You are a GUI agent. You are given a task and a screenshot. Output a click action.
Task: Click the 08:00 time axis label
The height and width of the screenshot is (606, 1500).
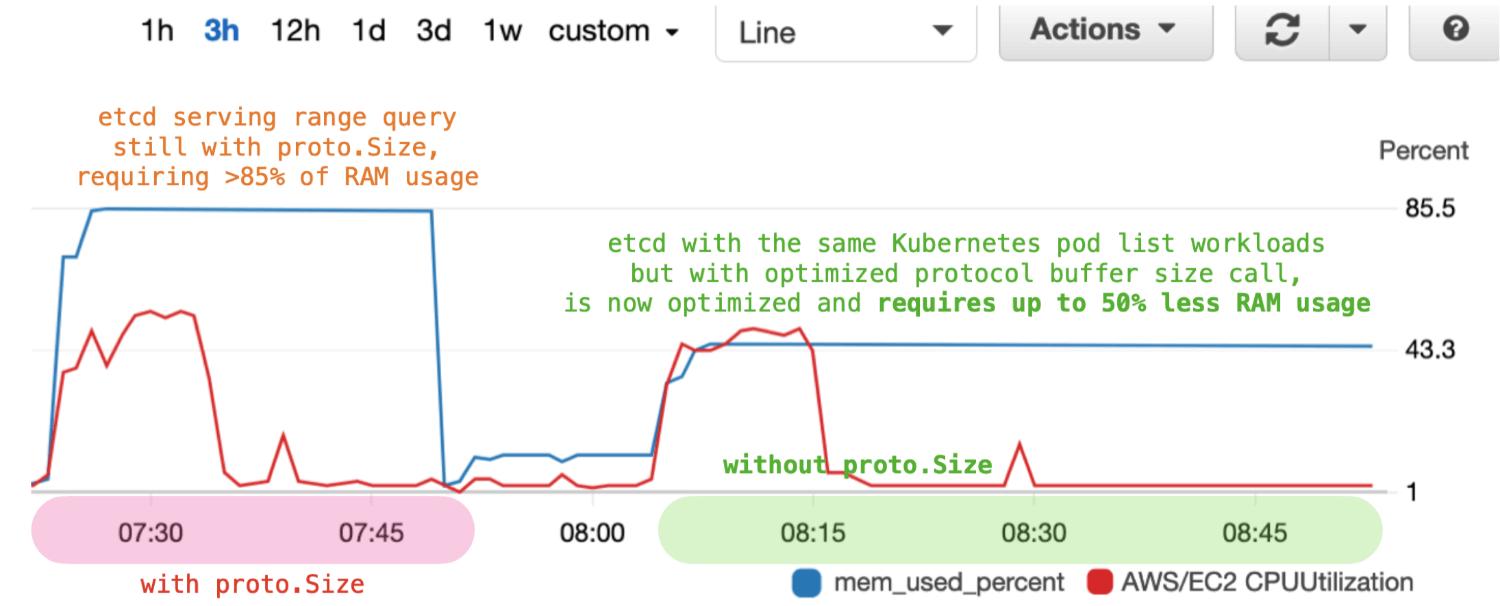(x=592, y=533)
